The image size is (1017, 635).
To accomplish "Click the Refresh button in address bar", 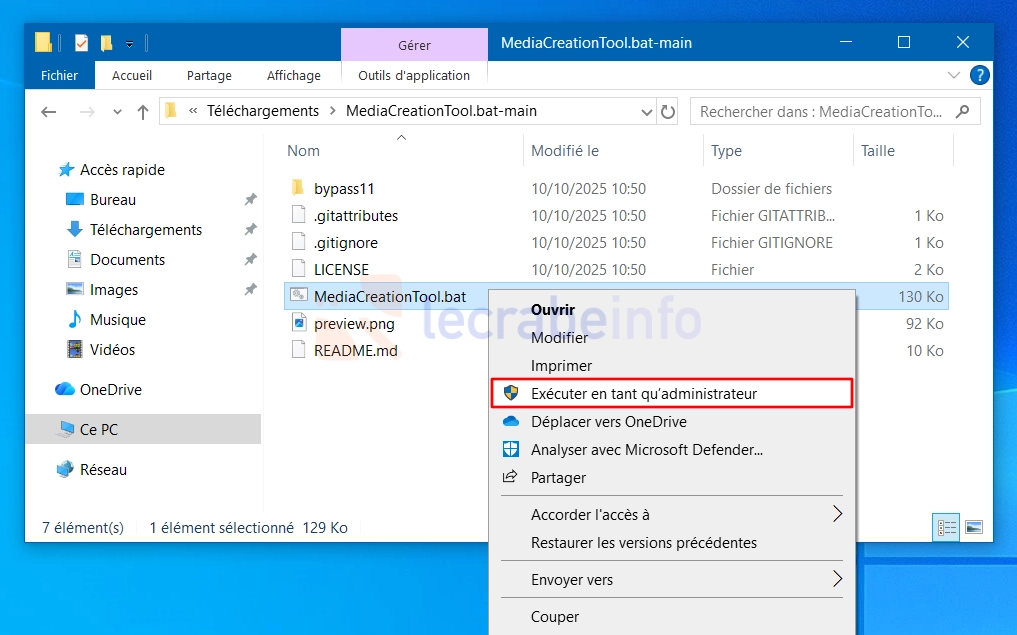I will point(668,112).
